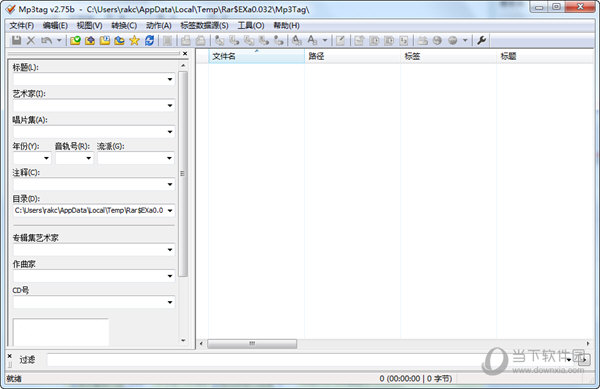This screenshot has width=600, height=389.
Task: Click the Paste tag icon
Action: tap(200, 40)
